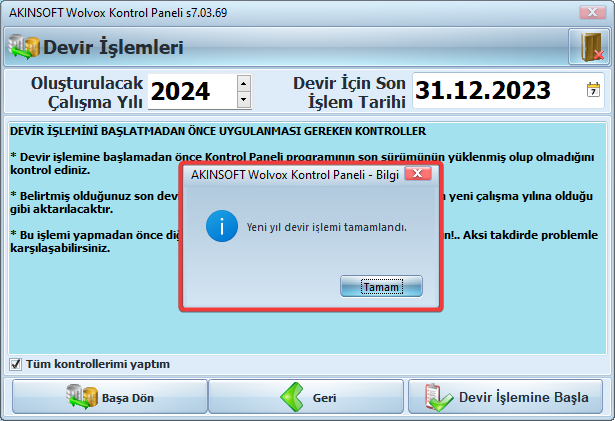Click the DEVİR İŞLEMİNİ BAŞLATMADAN ÖNCE heading text
This screenshot has width=615, height=421.
click(x=218, y=131)
